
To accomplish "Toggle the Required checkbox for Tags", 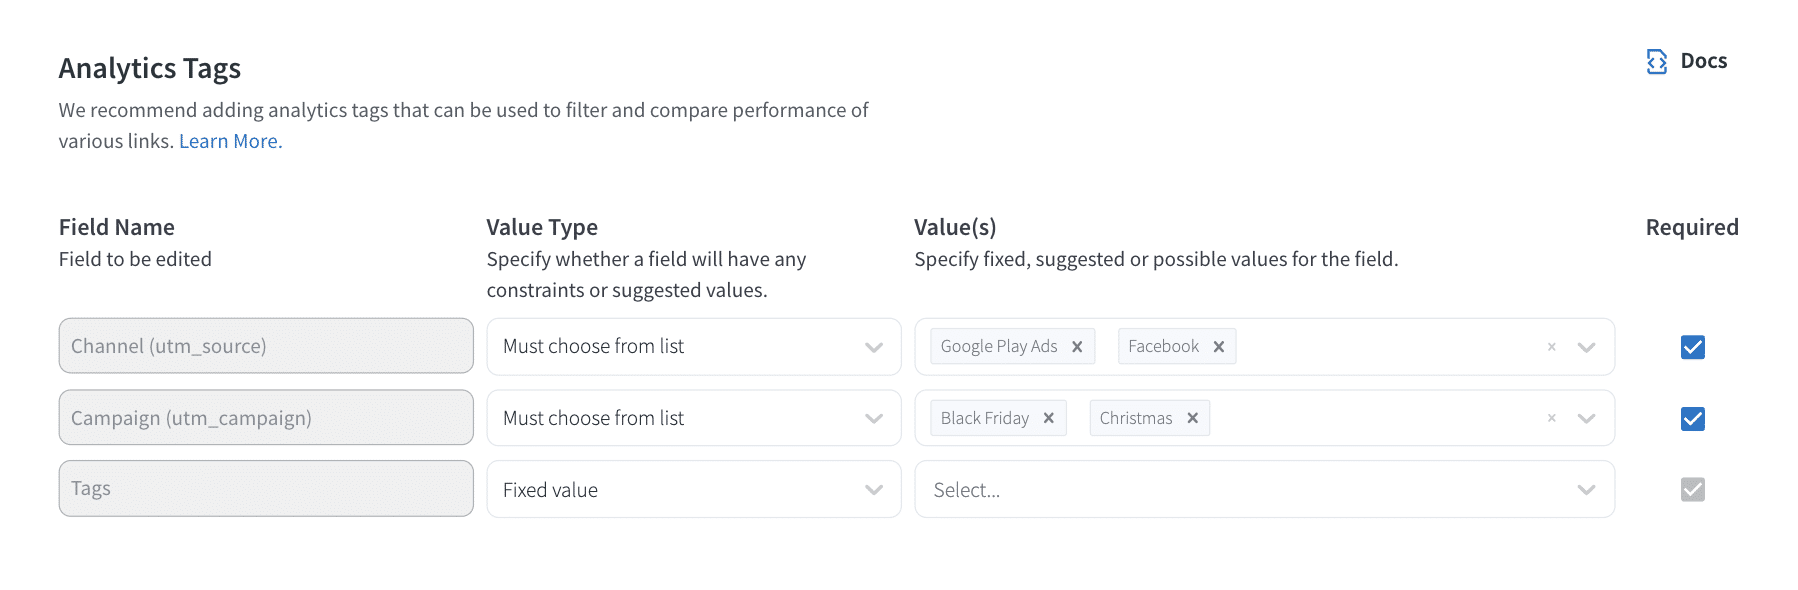I will (1691, 490).
